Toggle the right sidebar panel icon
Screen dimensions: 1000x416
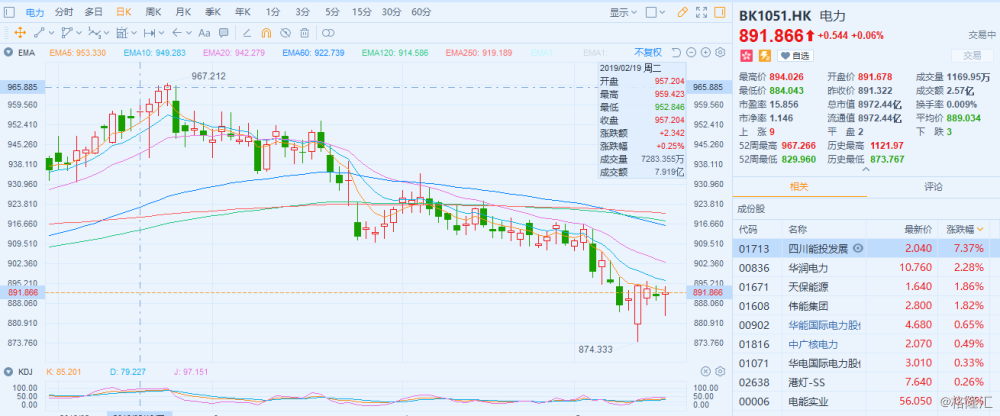tap(720, 12)
